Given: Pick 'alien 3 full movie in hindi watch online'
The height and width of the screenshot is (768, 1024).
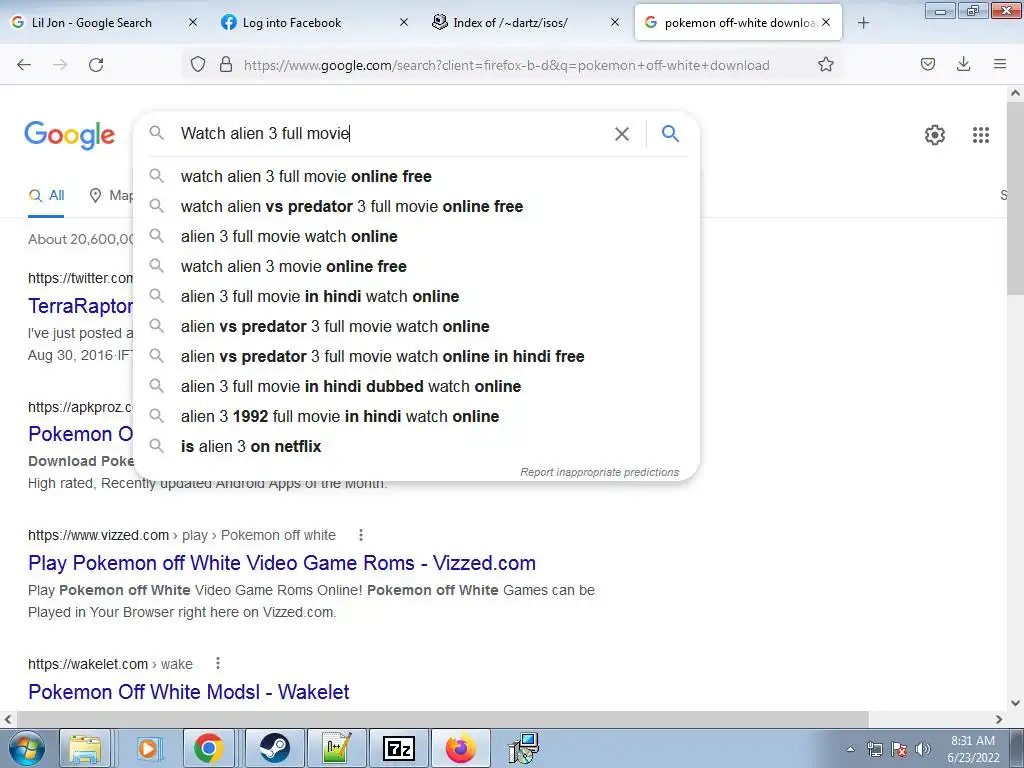Looking at the screenshot, I should click(417, 296).
